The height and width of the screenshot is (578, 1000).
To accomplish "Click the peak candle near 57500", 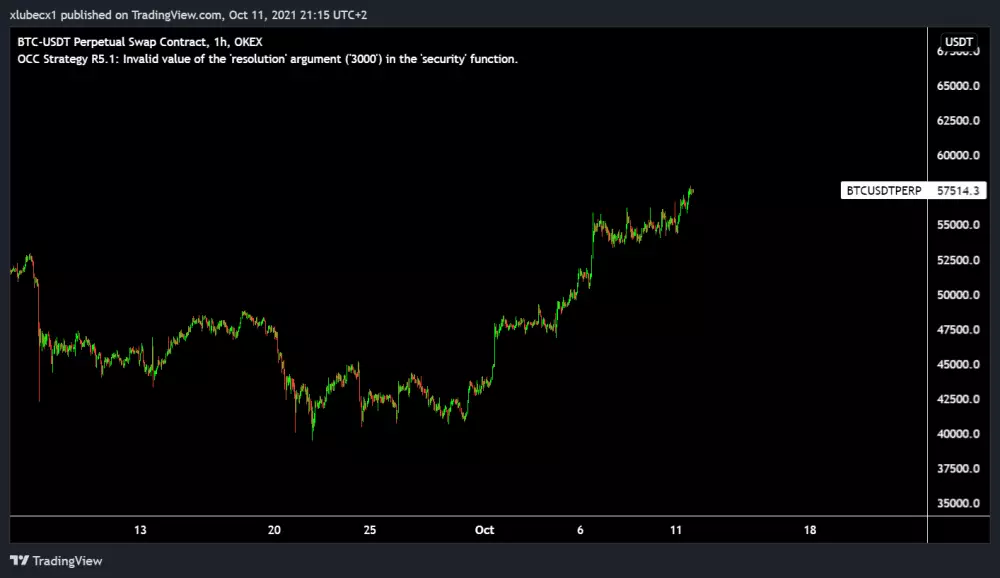I will click(x=690, y=190).
